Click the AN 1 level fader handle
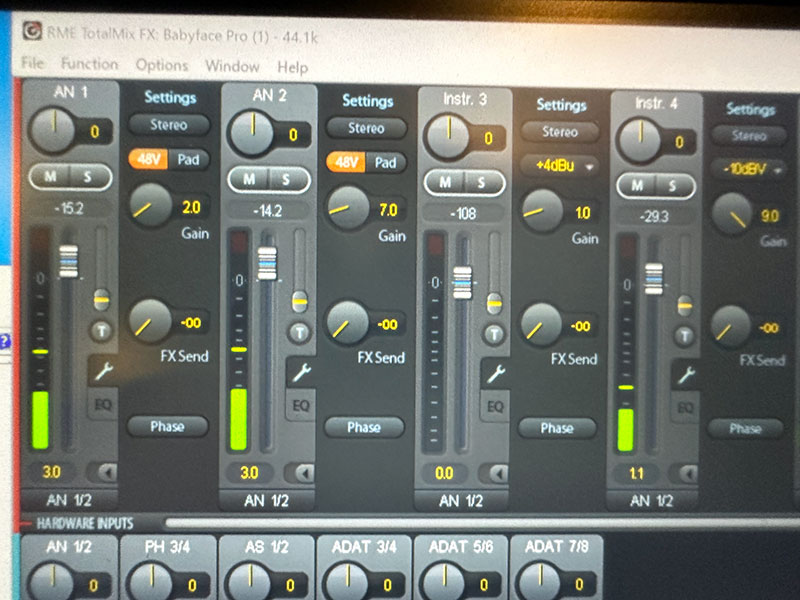 tap(69, 261)
